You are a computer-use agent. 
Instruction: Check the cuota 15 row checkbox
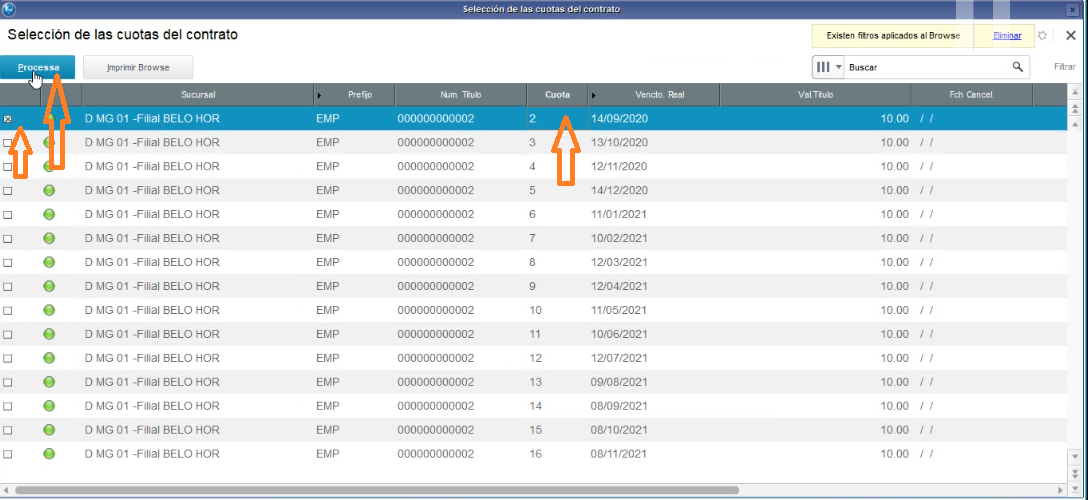pyautogui.click(x=8, y=430)
